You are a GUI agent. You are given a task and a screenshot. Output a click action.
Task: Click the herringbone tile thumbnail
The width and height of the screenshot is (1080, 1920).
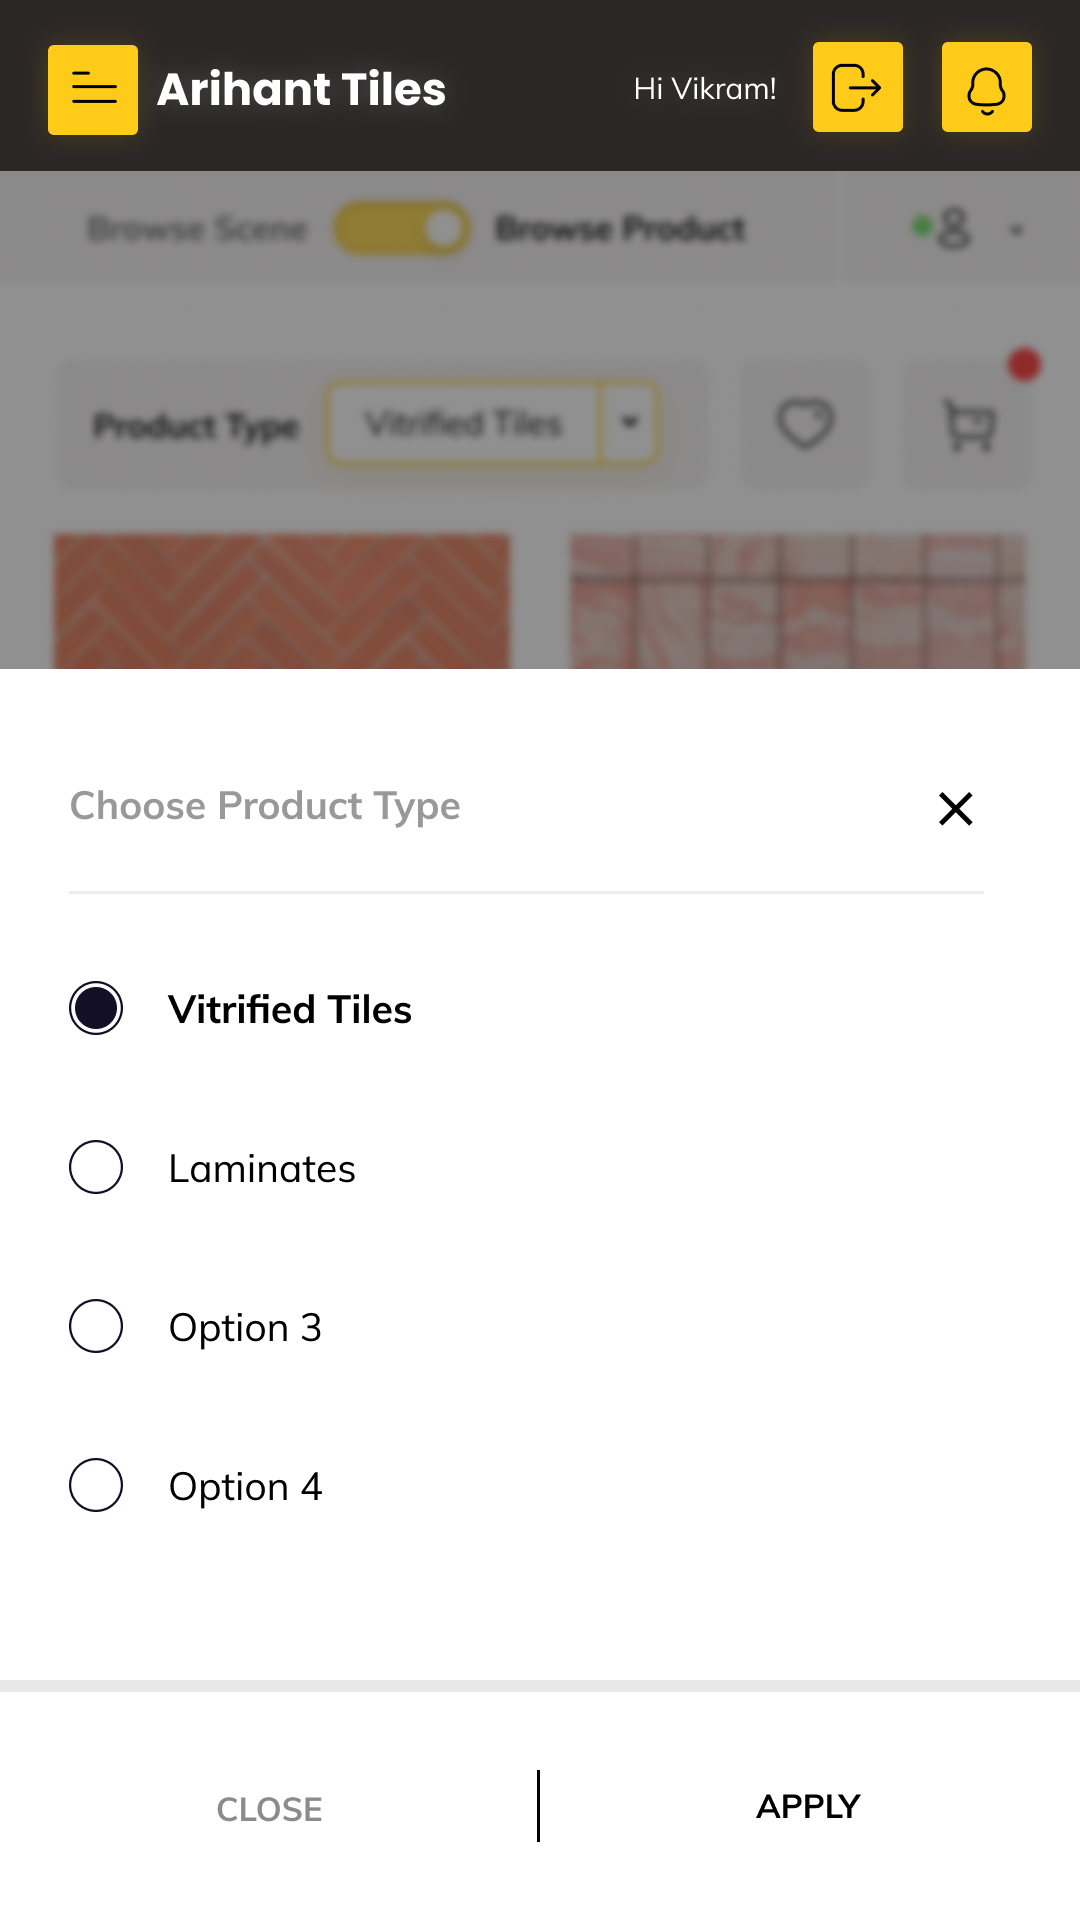point(283,600)
